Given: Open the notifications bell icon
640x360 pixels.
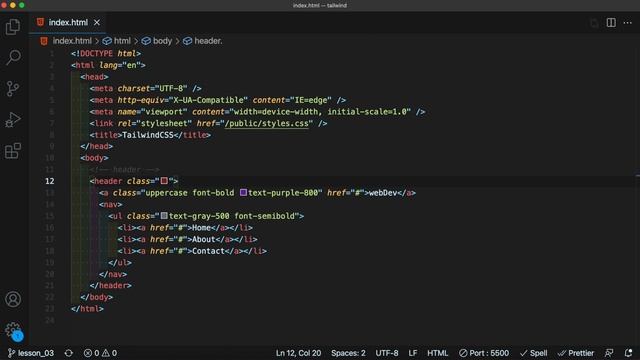Looking at the screenshot, I should [x=628, y=353].
